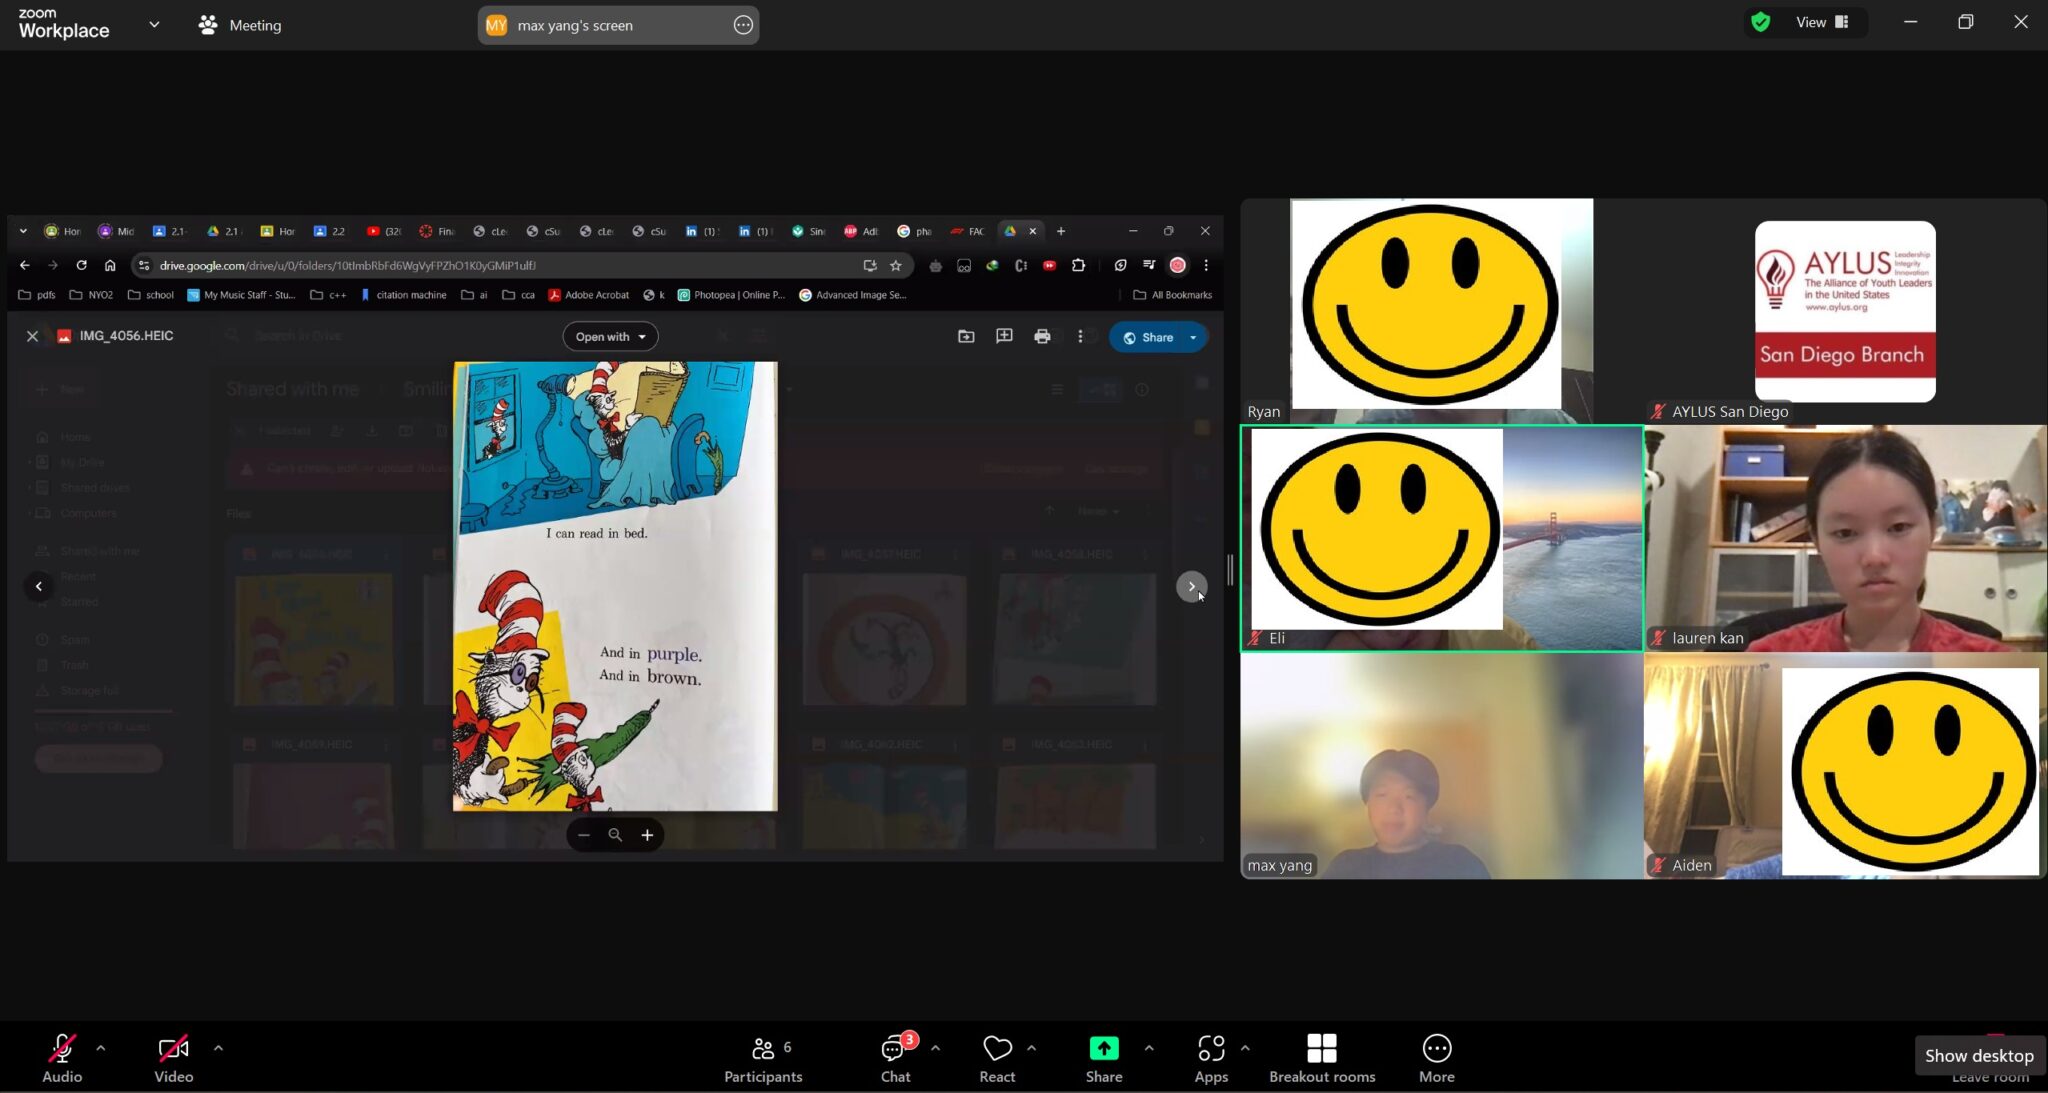The width and height of the screenshot is (2048, 1093).
Task: Click the Dr. Seuss book page image
Action: [x=615, y=586]
